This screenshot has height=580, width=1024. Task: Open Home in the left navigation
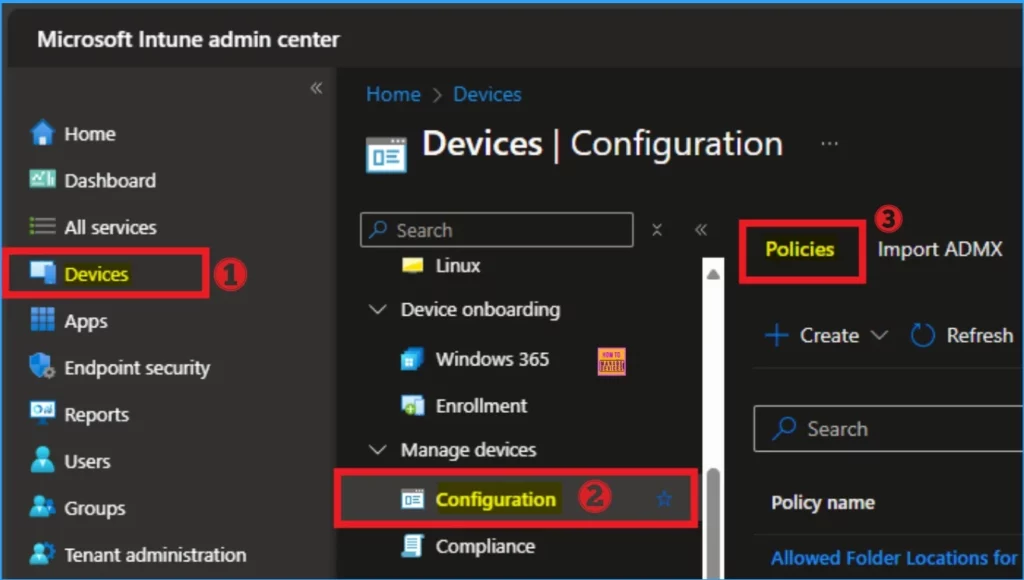click(73, 134)
